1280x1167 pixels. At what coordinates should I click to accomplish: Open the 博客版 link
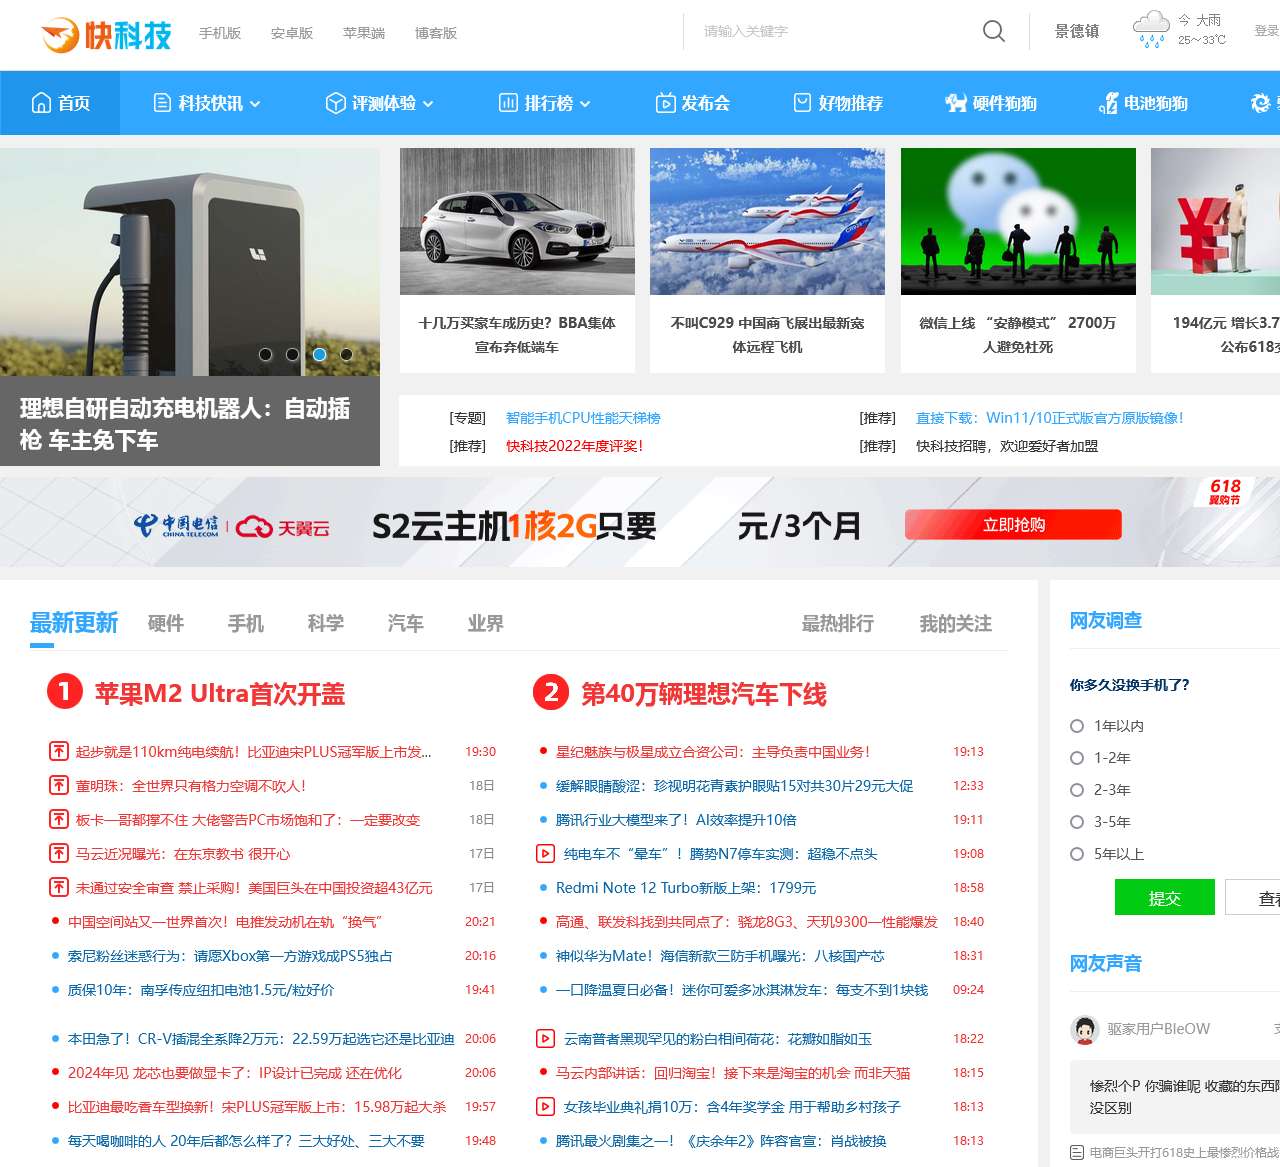[x=436, y=33]
